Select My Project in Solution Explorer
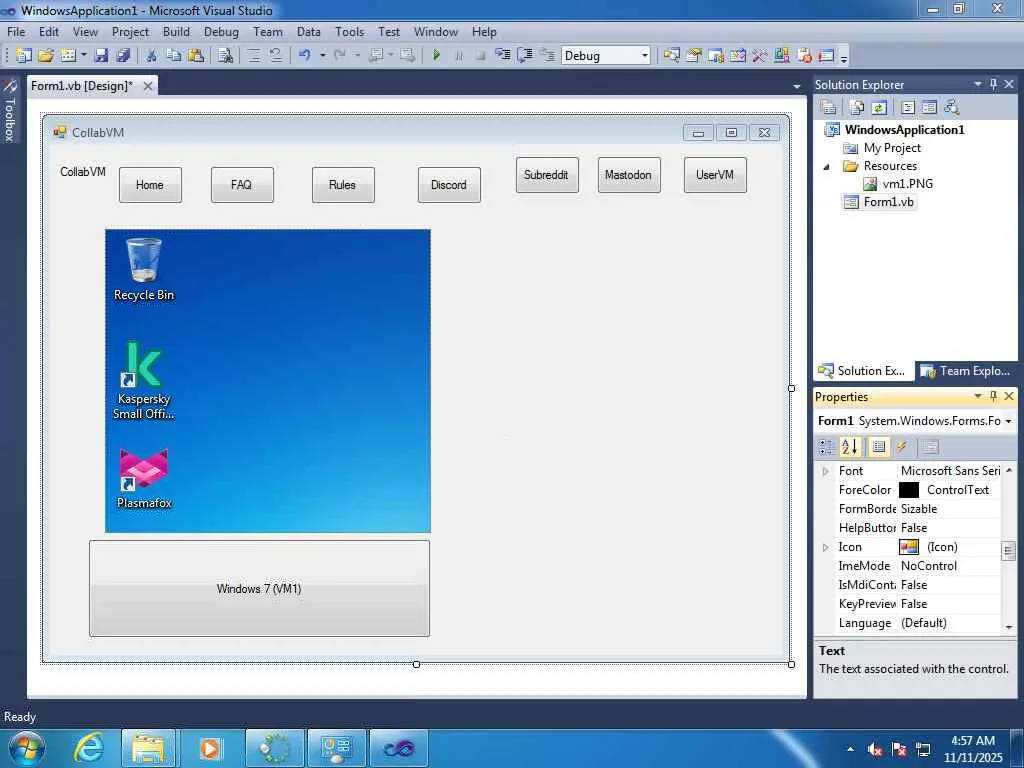The width and height of the screenshot is (1024, 768). click(x=882, y=148)
